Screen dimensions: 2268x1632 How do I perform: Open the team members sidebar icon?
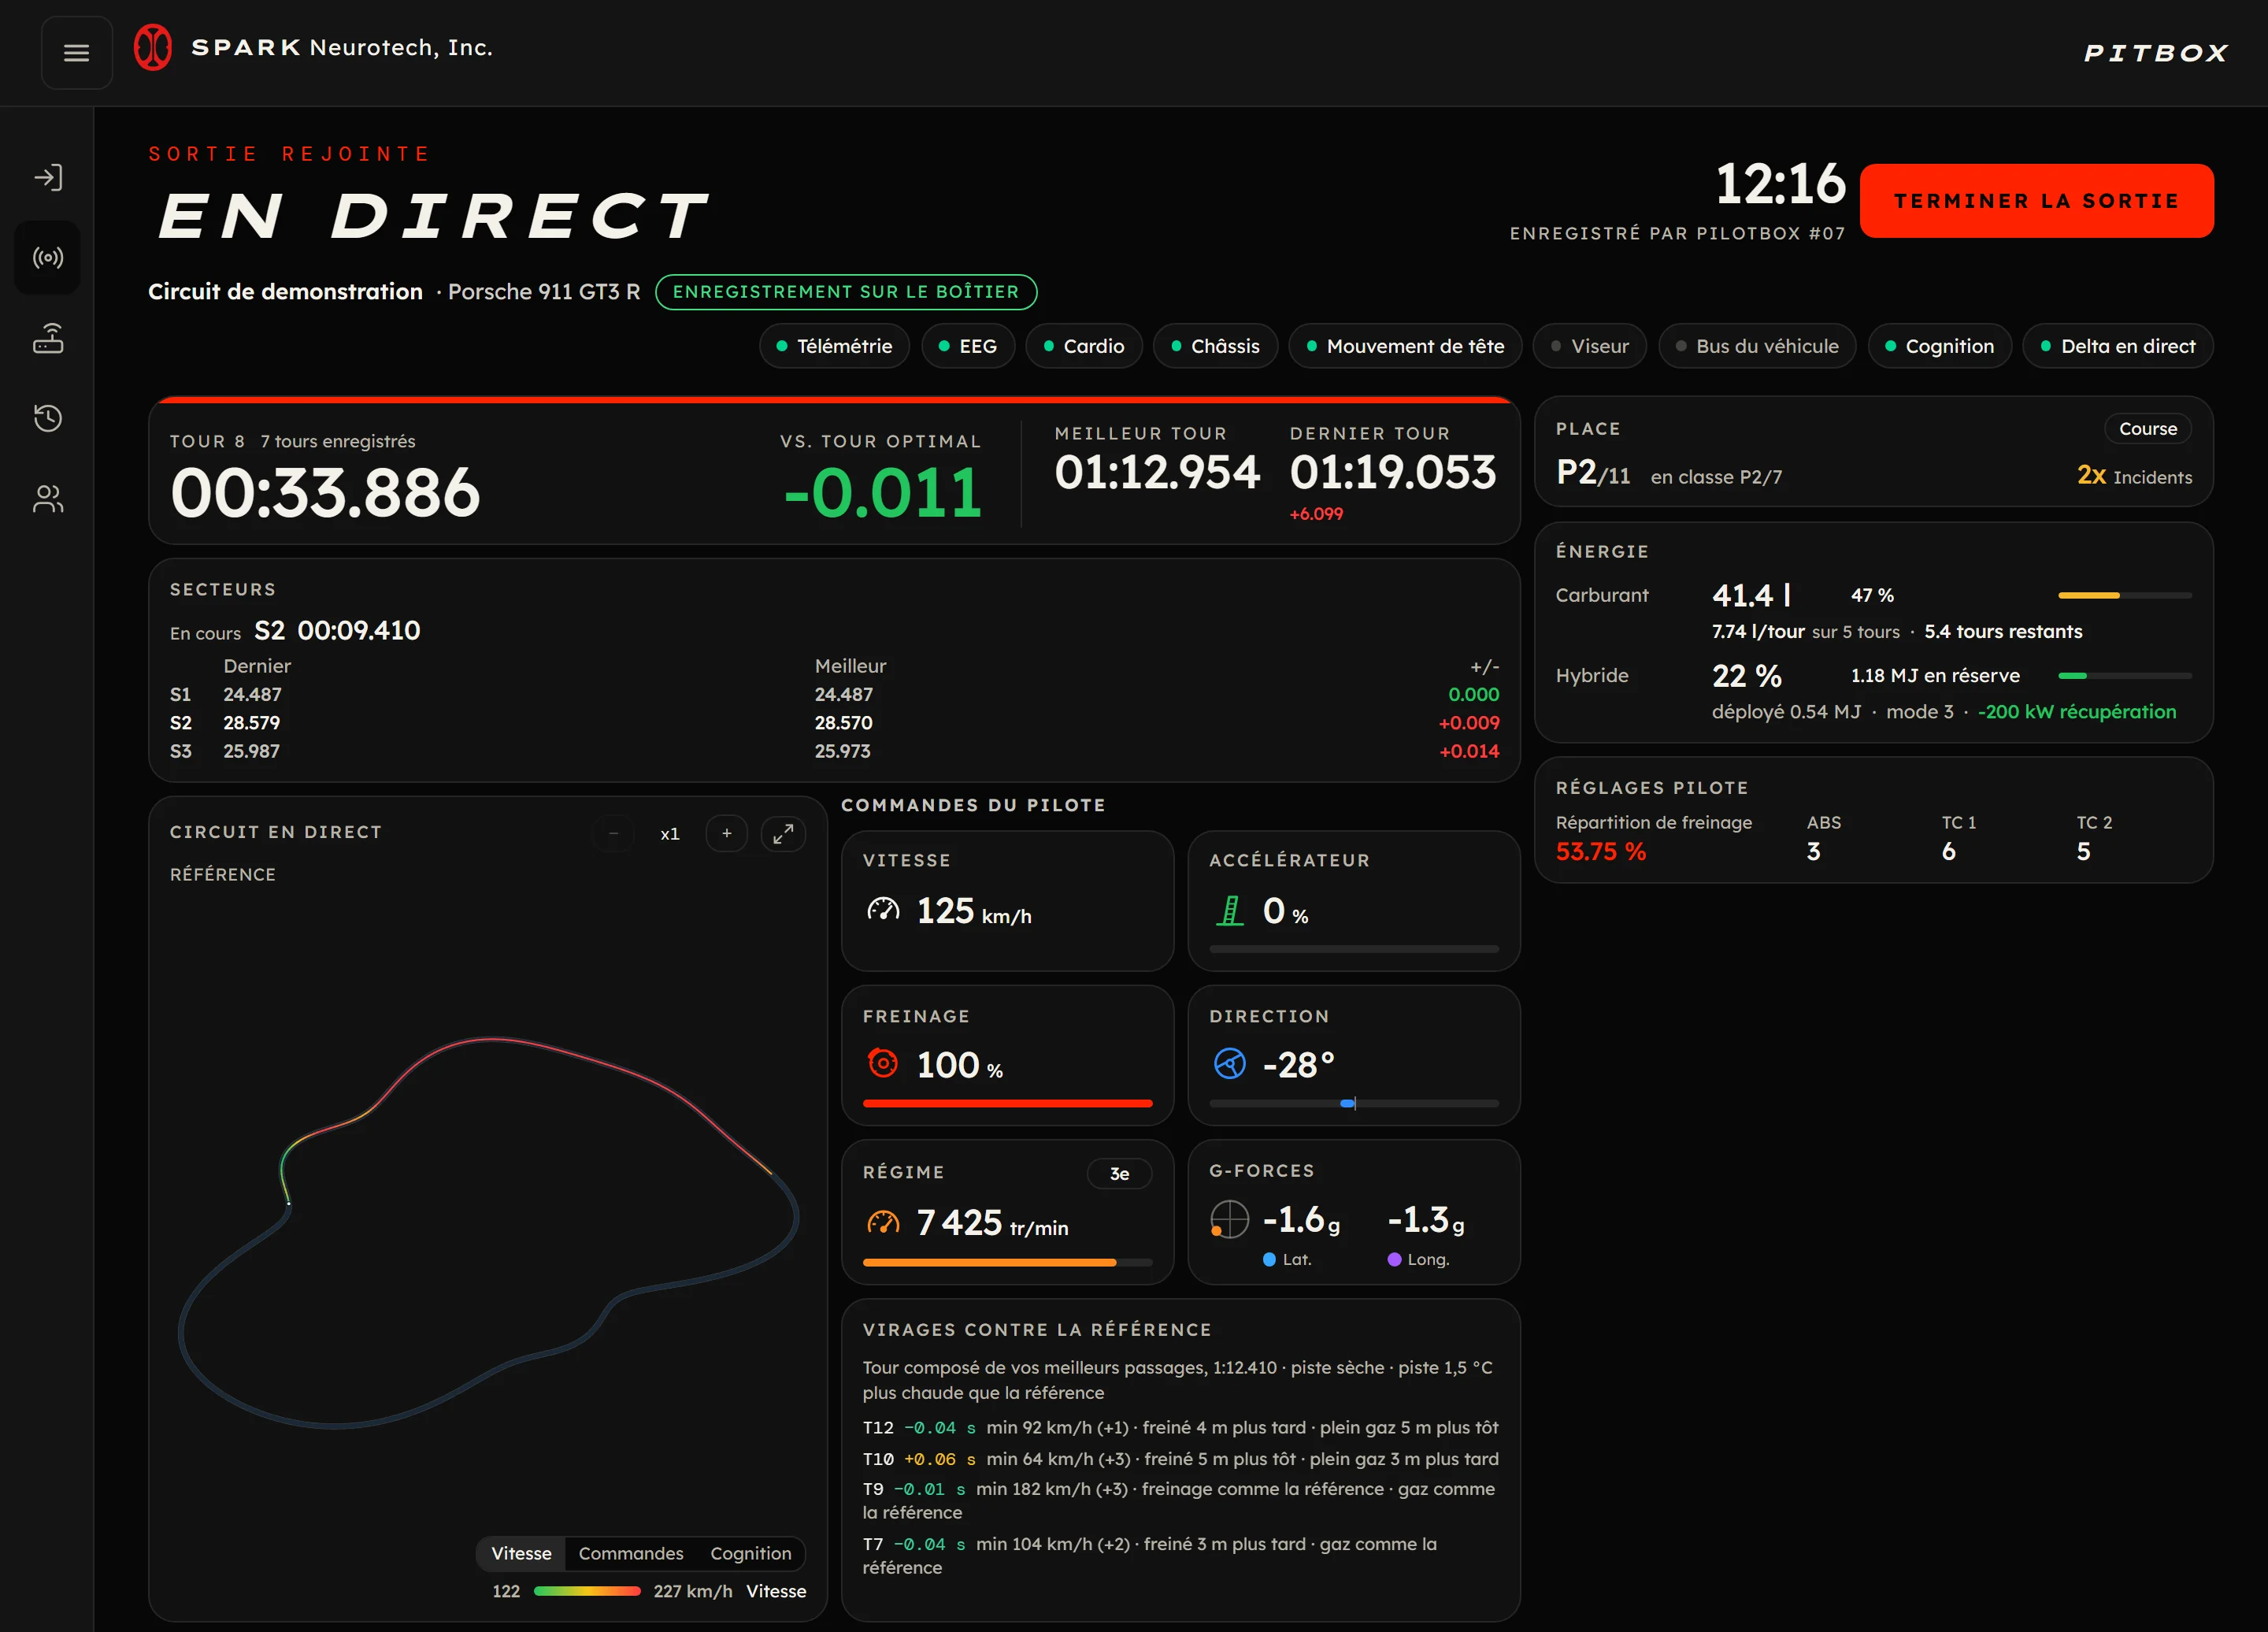click(x=48, y=498)
